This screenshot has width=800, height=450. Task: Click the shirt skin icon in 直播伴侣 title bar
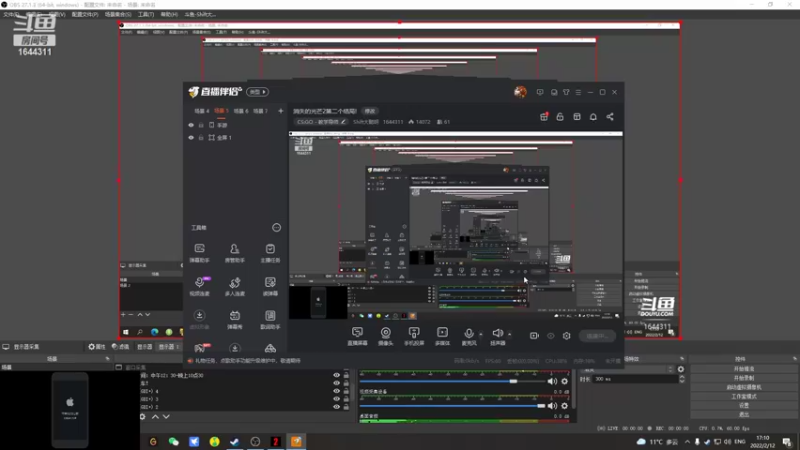click(x=566, y=92)
